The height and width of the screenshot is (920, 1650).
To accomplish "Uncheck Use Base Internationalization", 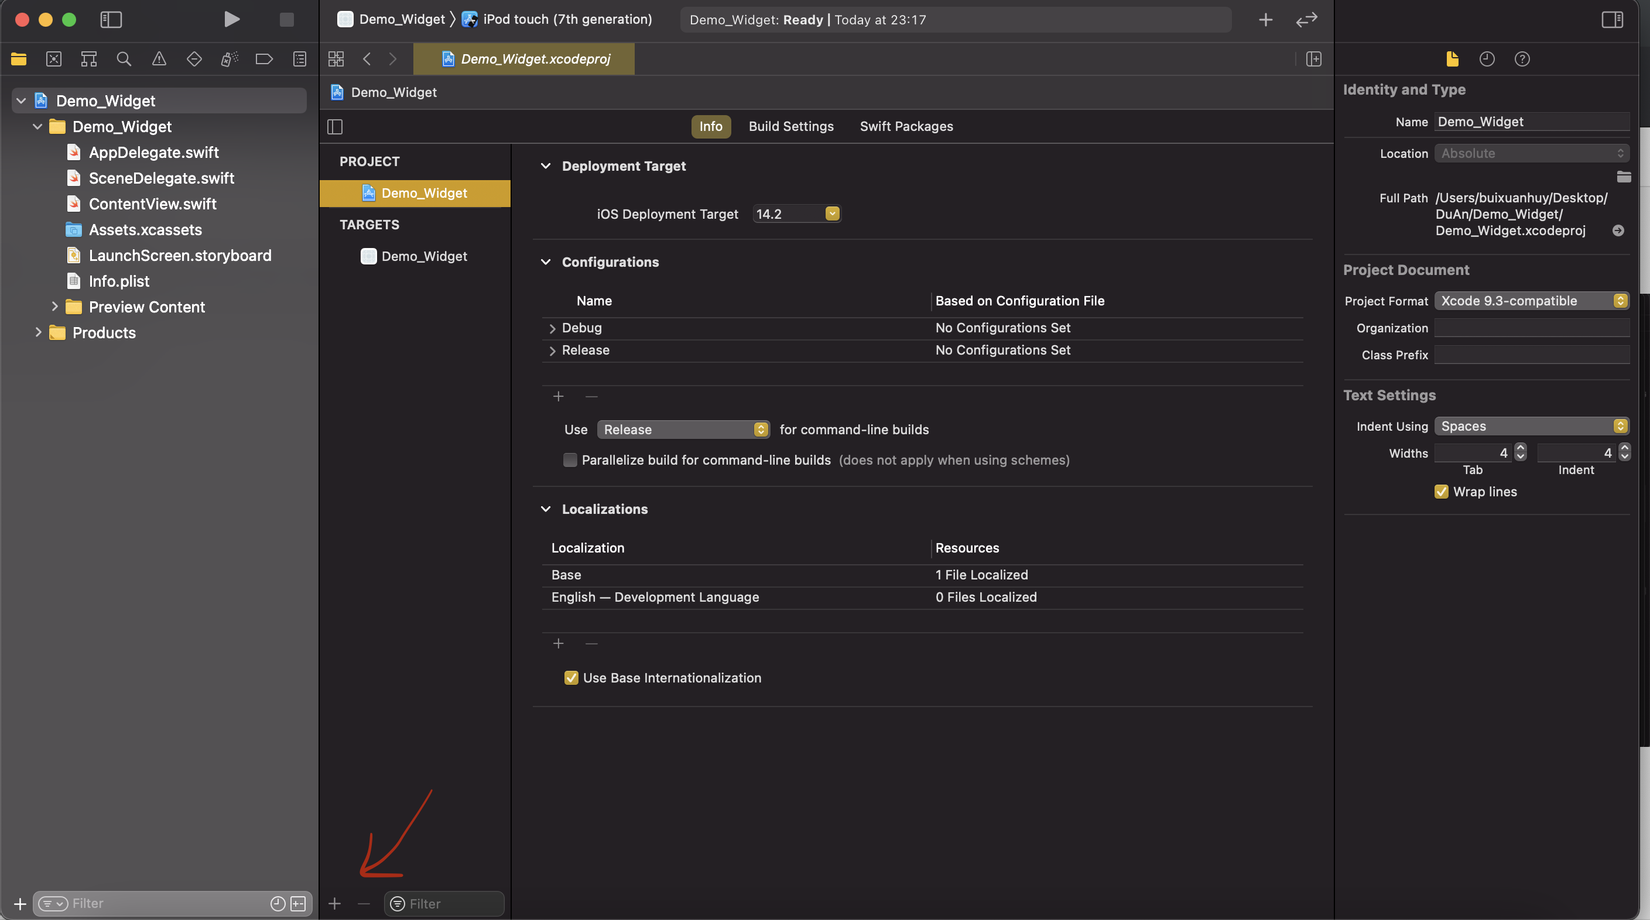I will pos(571,678).
